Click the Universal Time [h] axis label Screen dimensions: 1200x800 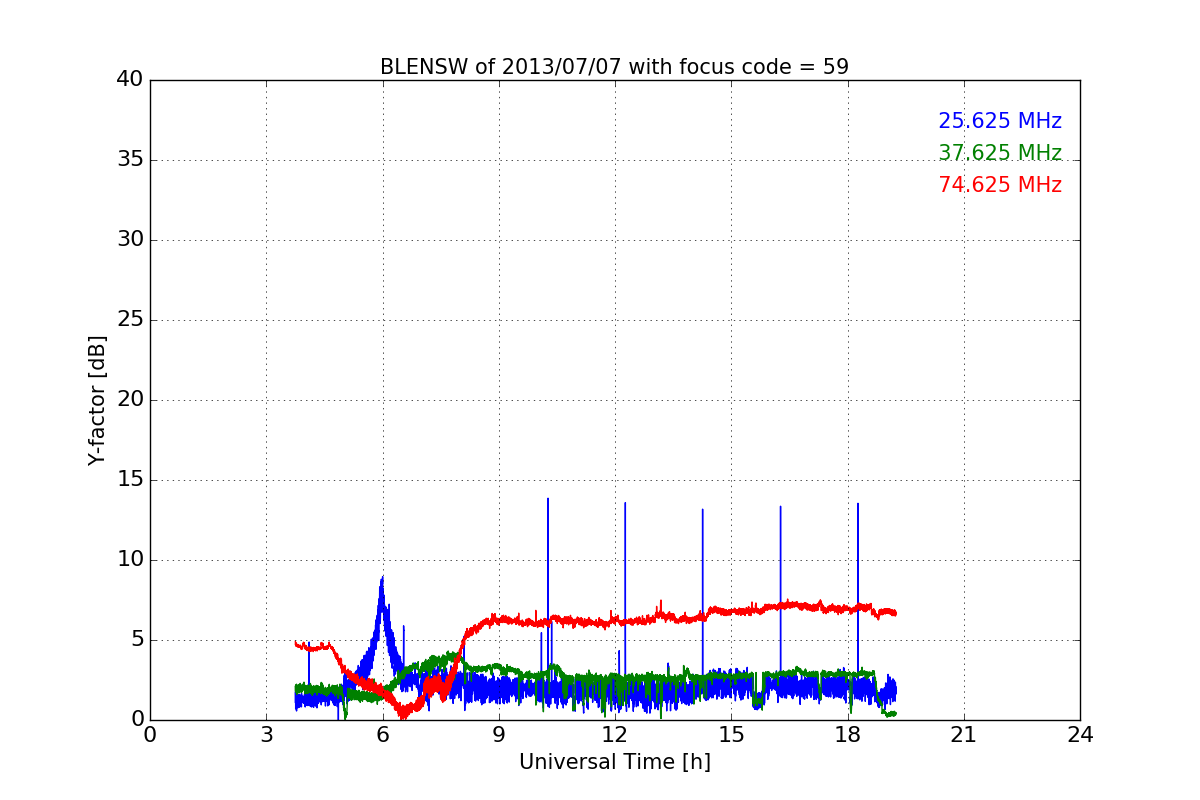[x=614, y=762]
